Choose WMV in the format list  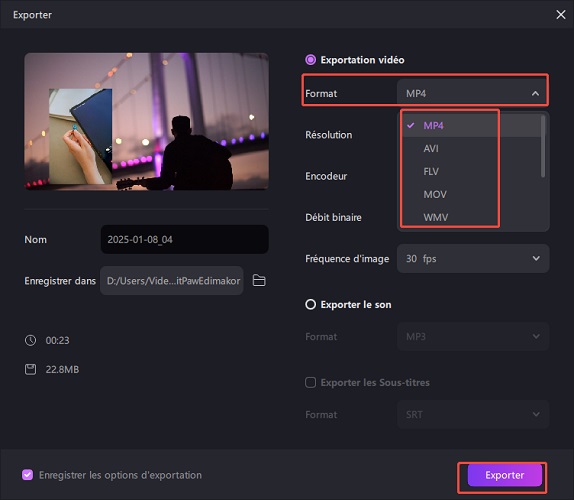(470, 217)
